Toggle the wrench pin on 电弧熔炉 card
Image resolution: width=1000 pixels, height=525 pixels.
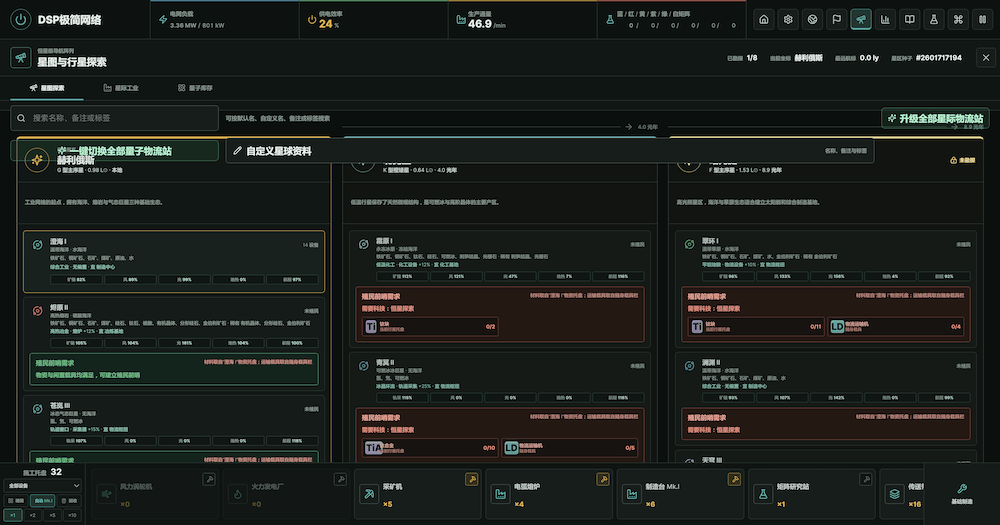pos(603,479)
